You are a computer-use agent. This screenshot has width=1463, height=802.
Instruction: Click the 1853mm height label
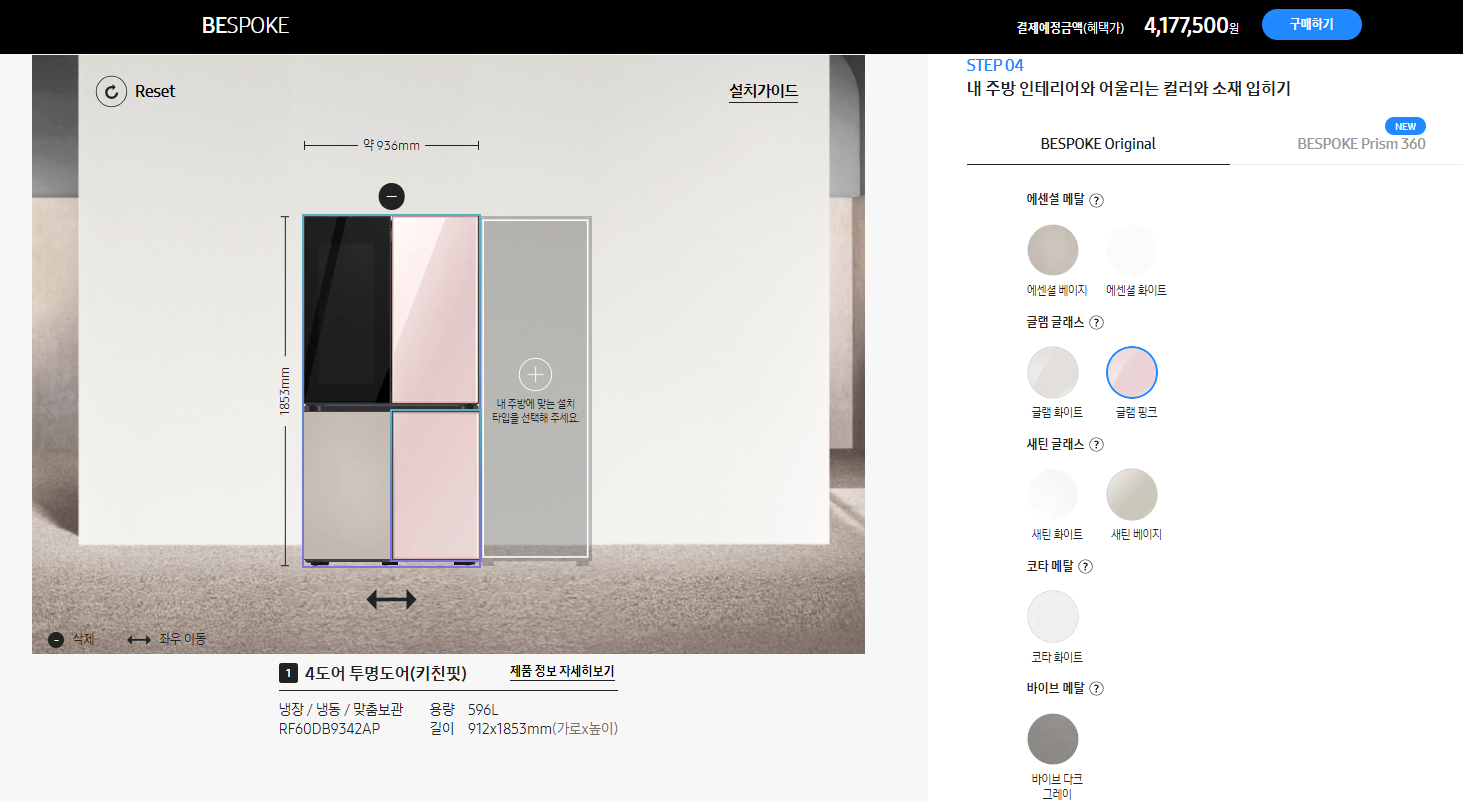click(x=285, y=391)
